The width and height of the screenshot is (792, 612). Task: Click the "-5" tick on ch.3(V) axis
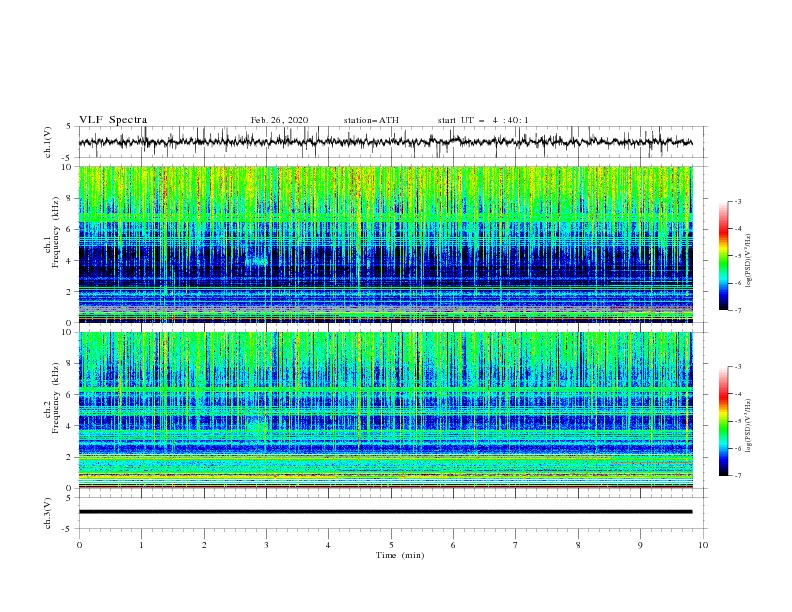pos(68,529)
